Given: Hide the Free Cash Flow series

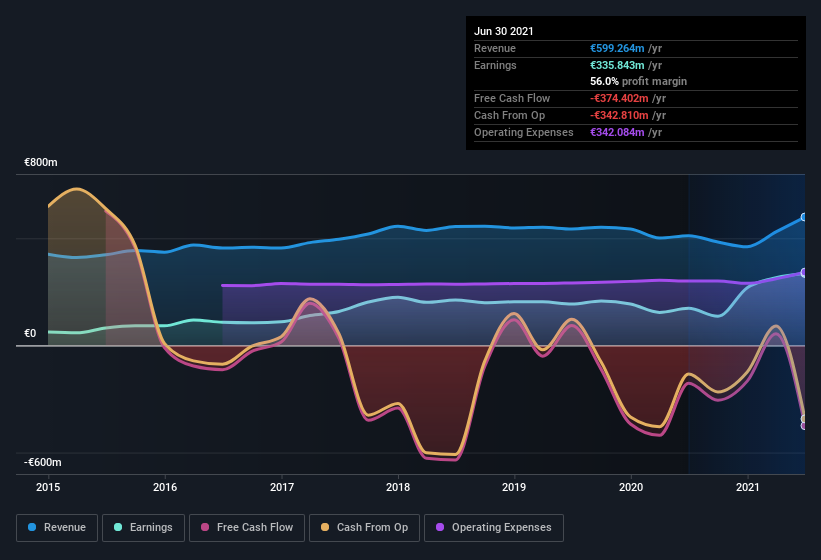Looking at the screenshot, I should [x=248, y=527].
